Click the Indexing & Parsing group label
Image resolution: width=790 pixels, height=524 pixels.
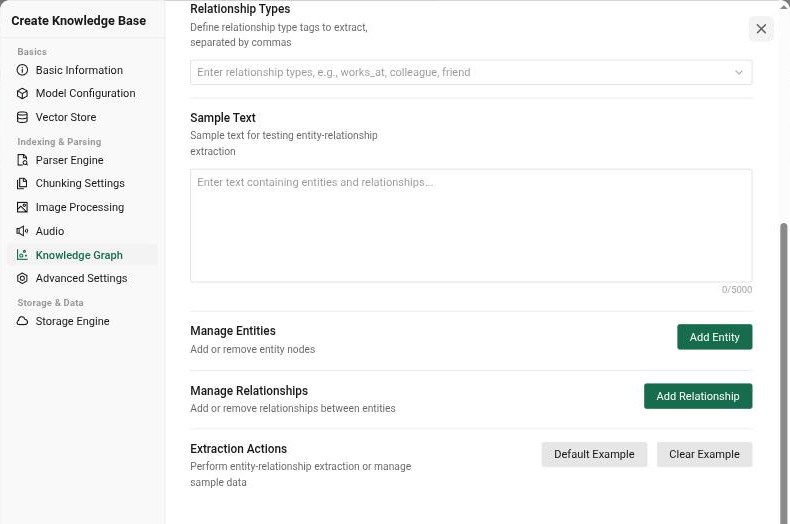tap(59, 142)
